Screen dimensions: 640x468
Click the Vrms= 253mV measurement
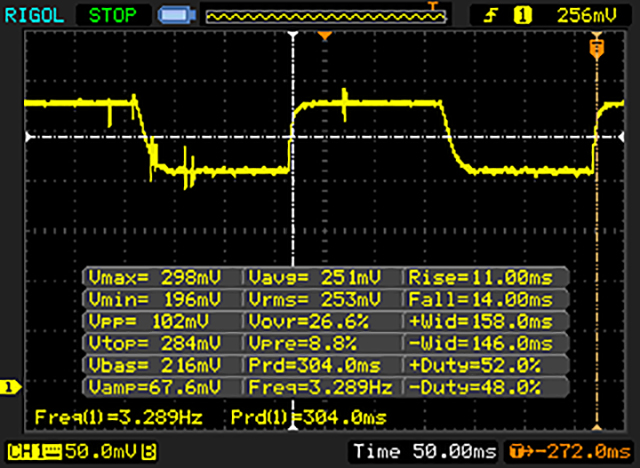click(x=315, y=300)
